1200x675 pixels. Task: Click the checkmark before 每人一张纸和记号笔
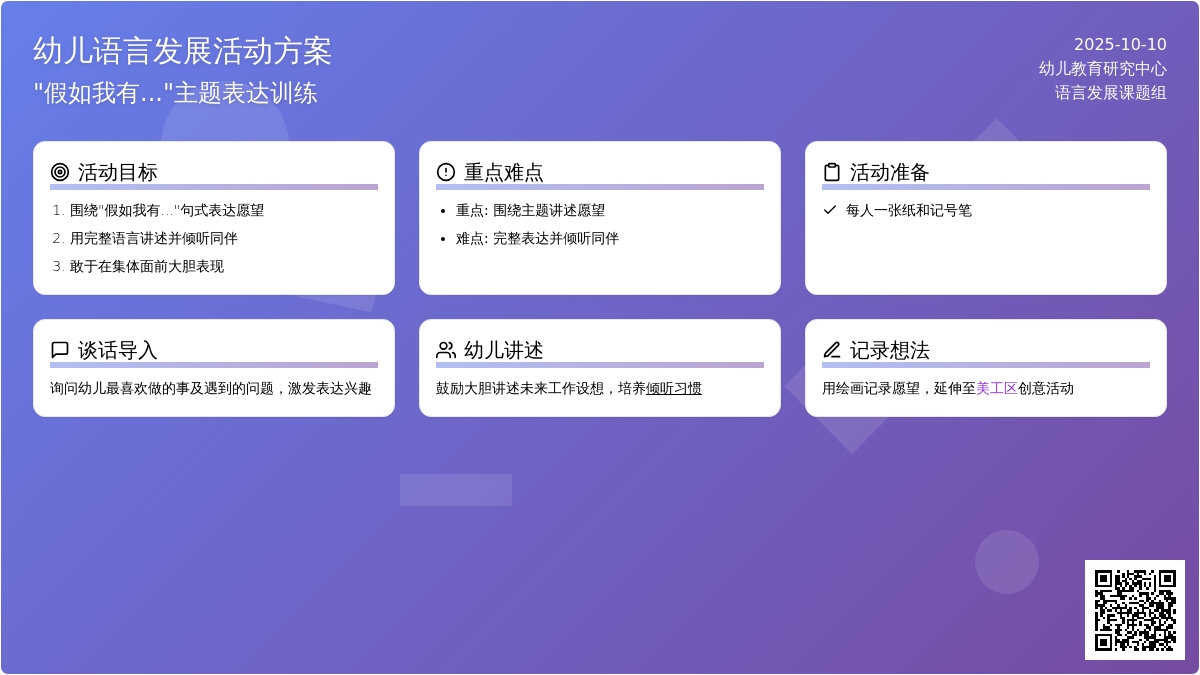click(830, 210)
